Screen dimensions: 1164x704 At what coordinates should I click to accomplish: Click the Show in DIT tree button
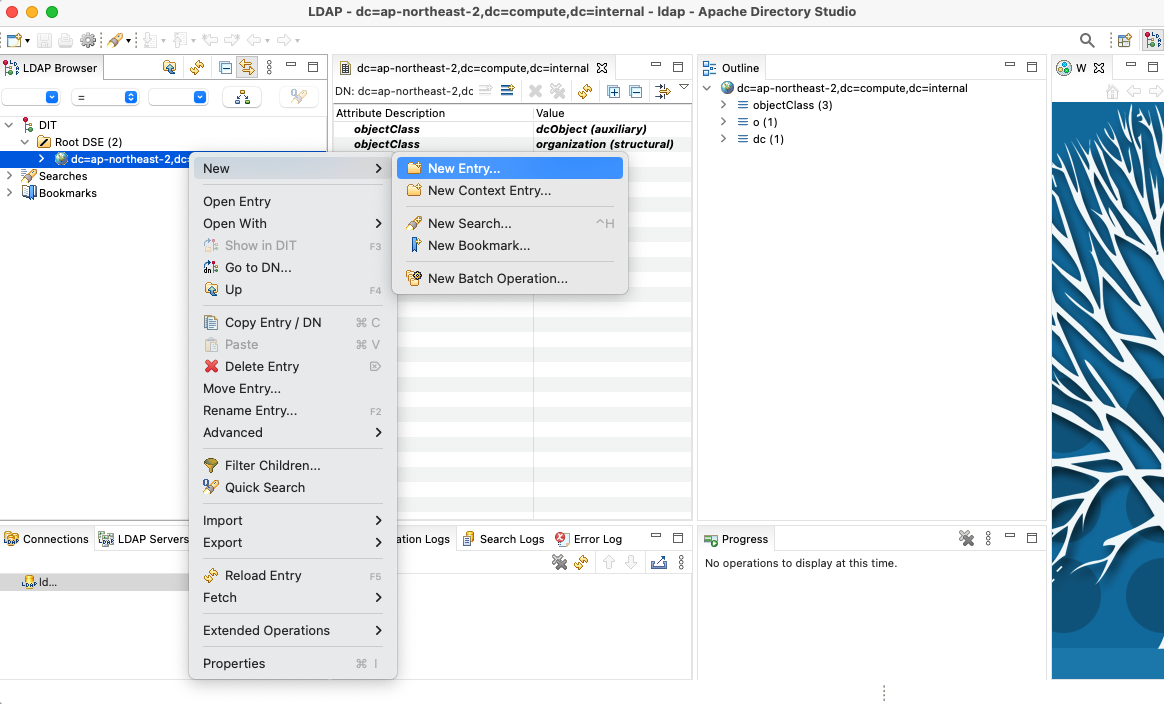242,97
